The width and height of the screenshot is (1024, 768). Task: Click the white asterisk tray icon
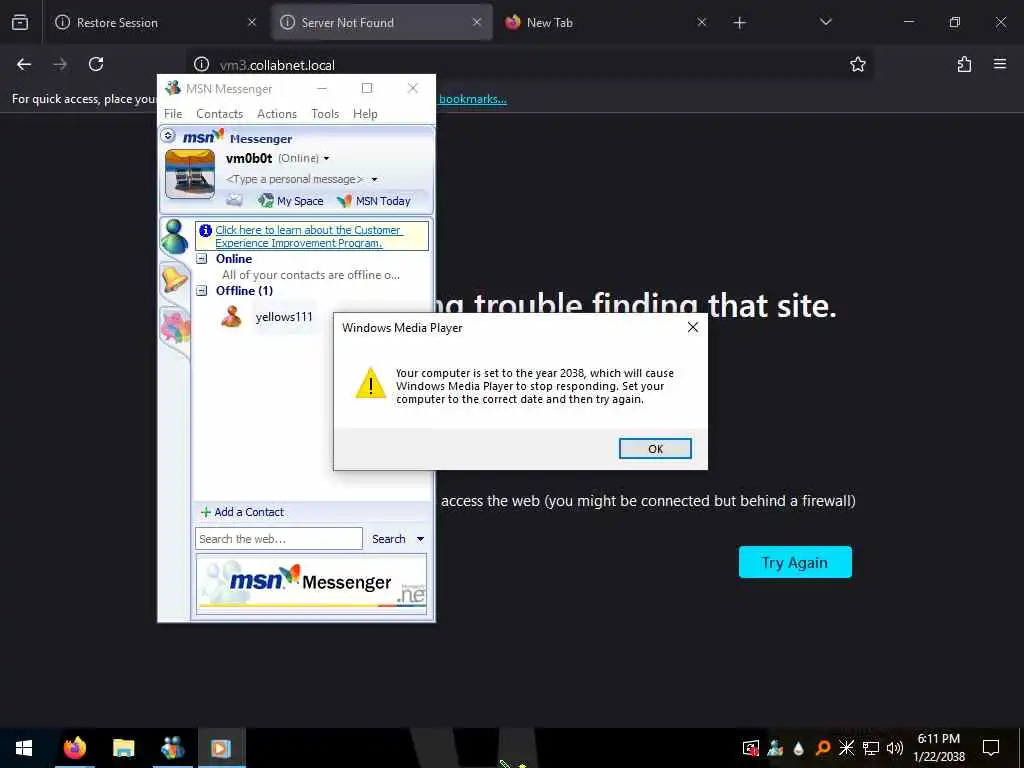point(846,748)
